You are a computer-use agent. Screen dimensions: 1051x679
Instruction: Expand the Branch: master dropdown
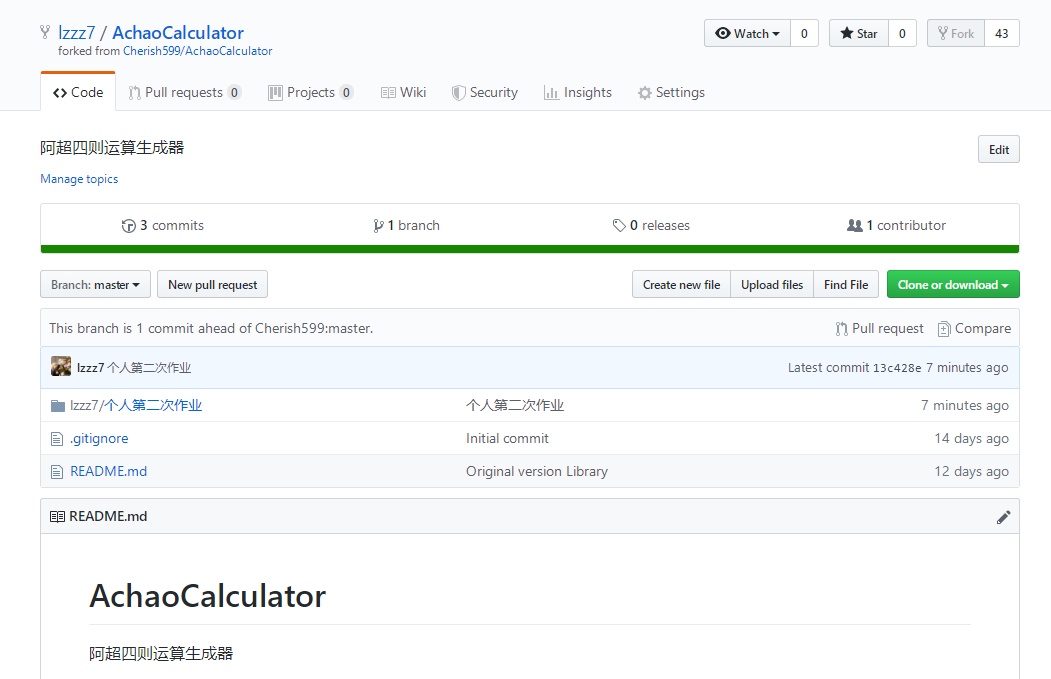pyautogui.click(x=95, y=284)
